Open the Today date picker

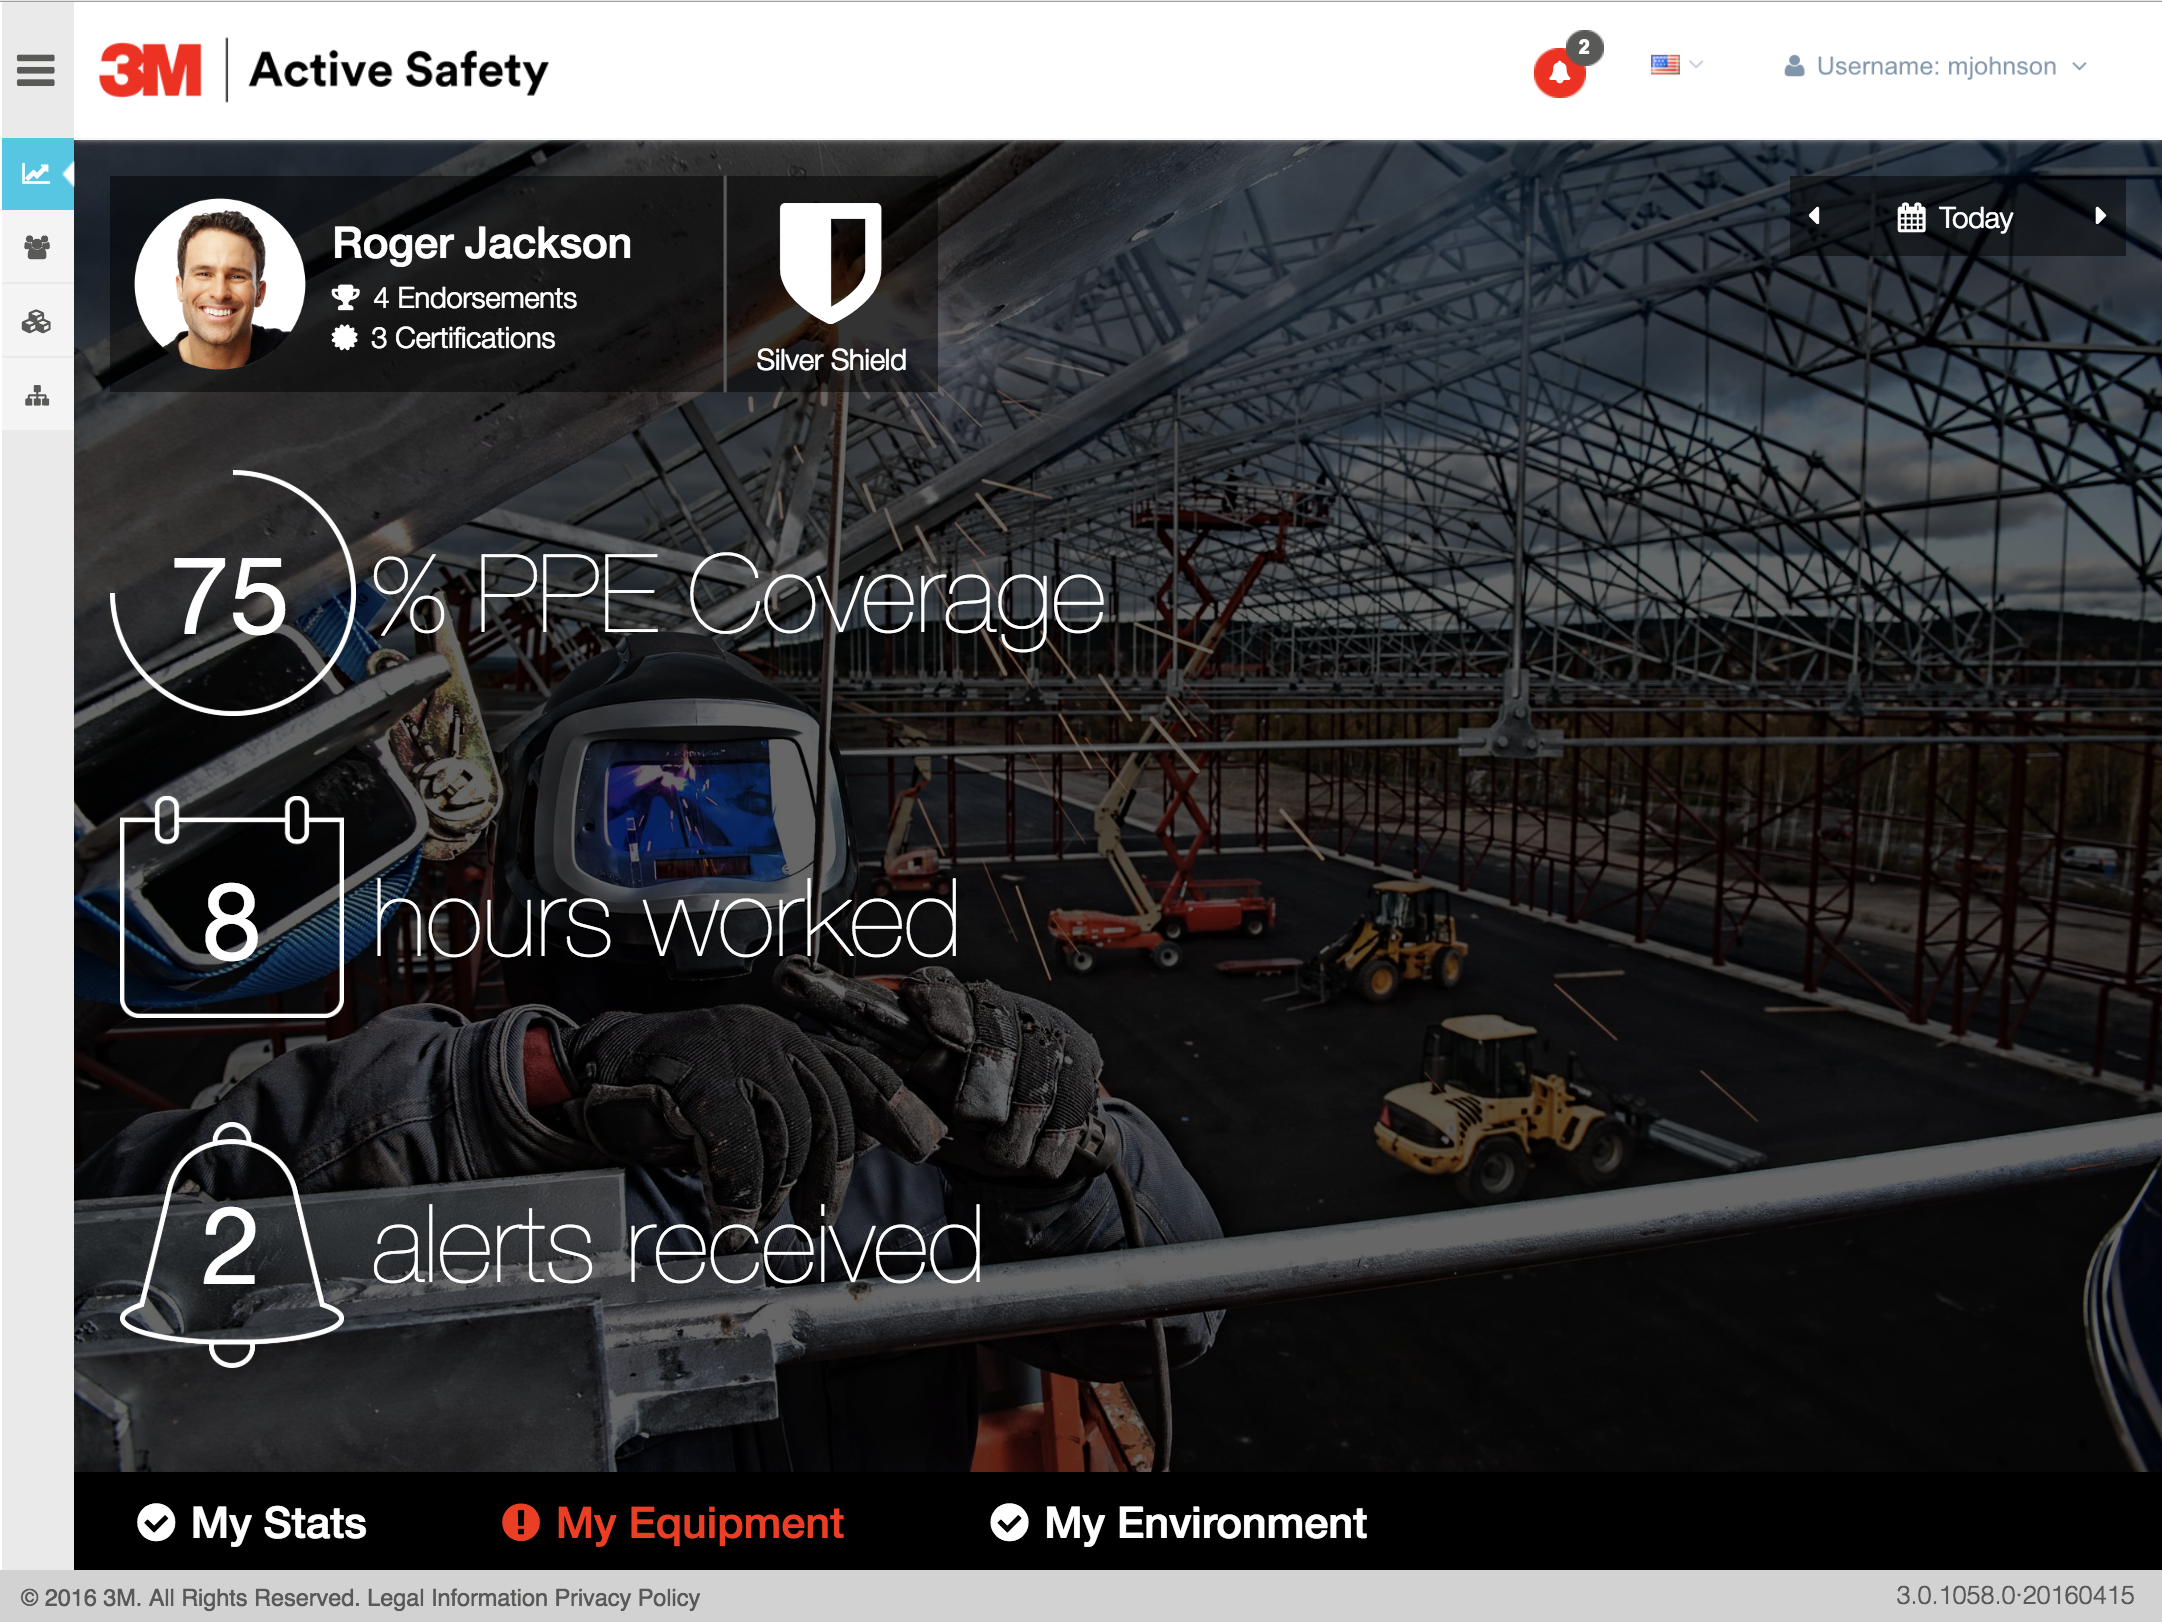[x=1956, y=218]
